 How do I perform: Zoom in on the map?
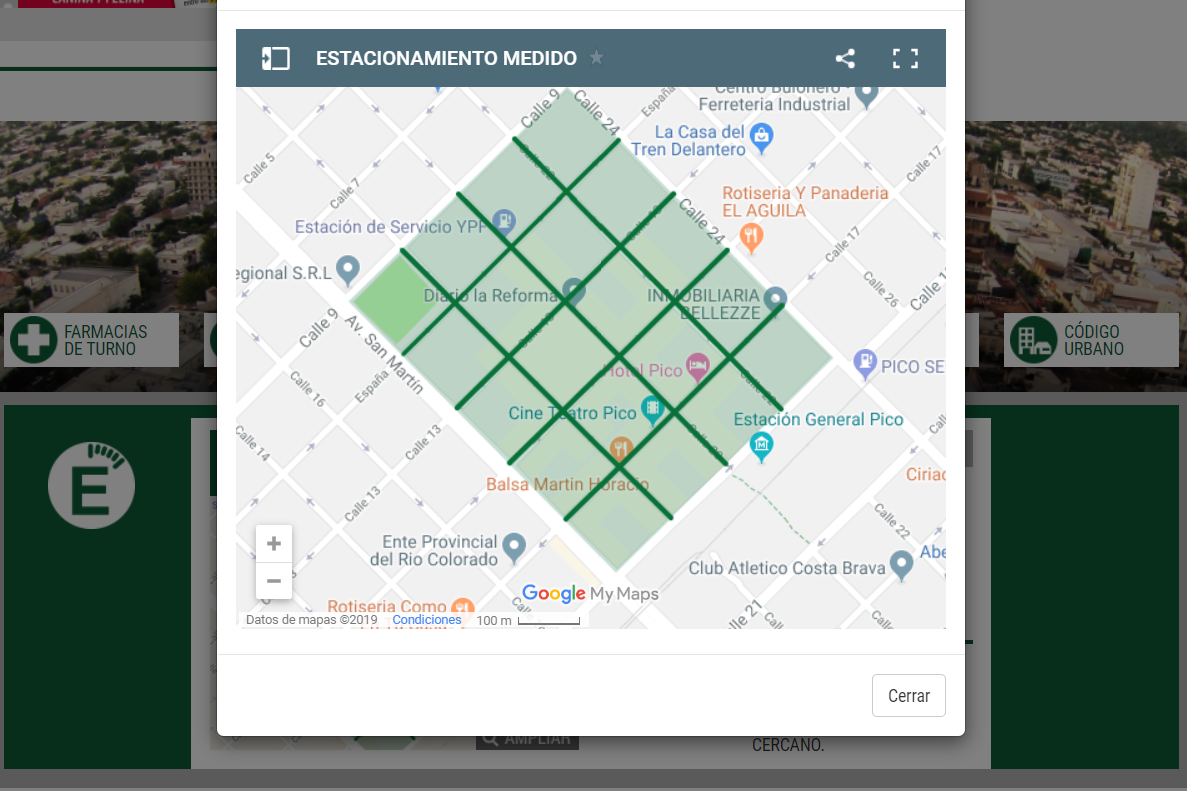coord(274,543)
